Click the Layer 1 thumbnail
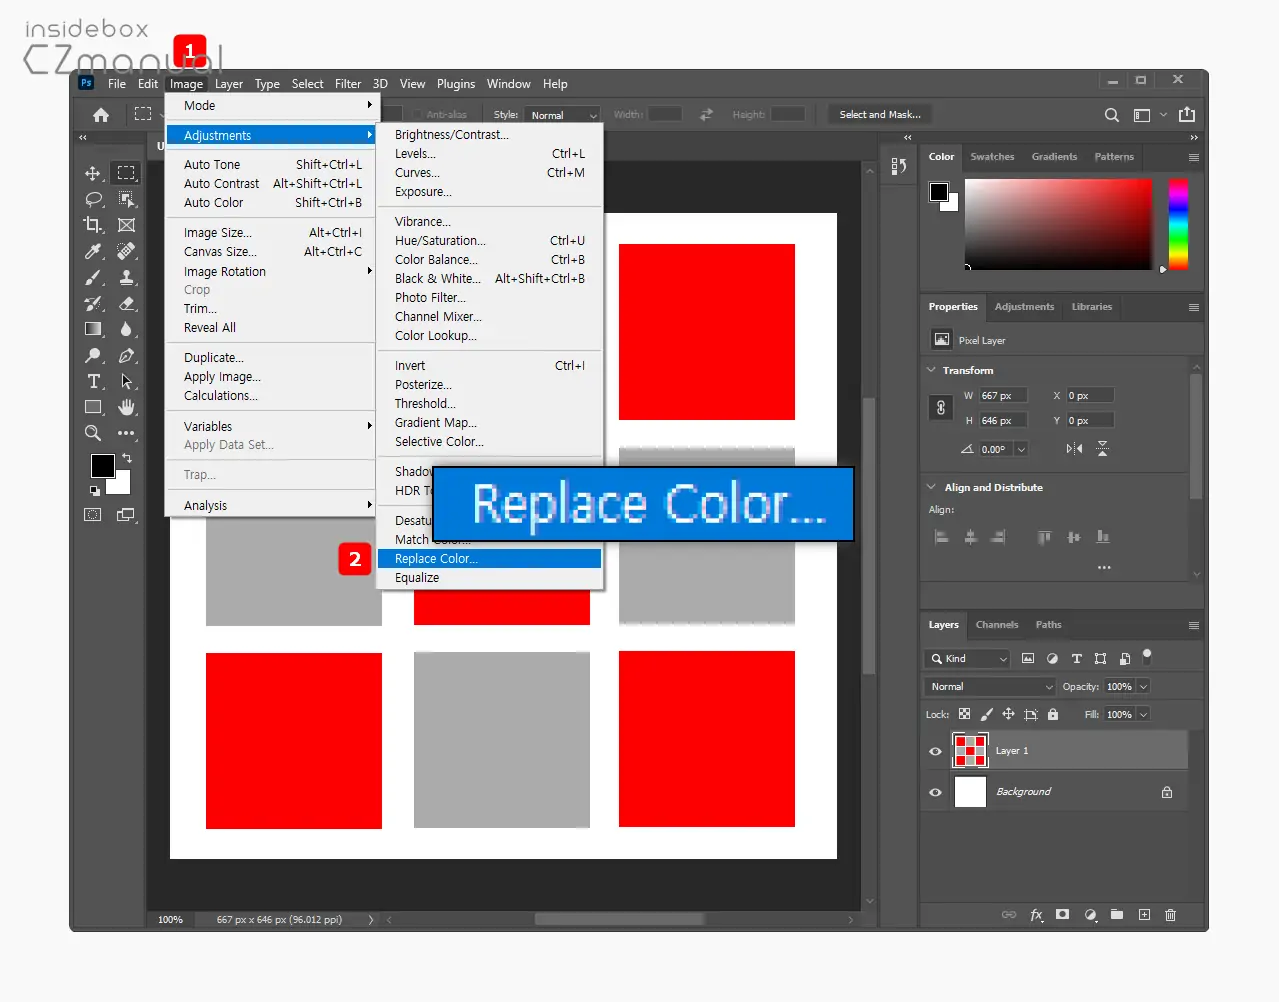 click(x=970, y=751)
